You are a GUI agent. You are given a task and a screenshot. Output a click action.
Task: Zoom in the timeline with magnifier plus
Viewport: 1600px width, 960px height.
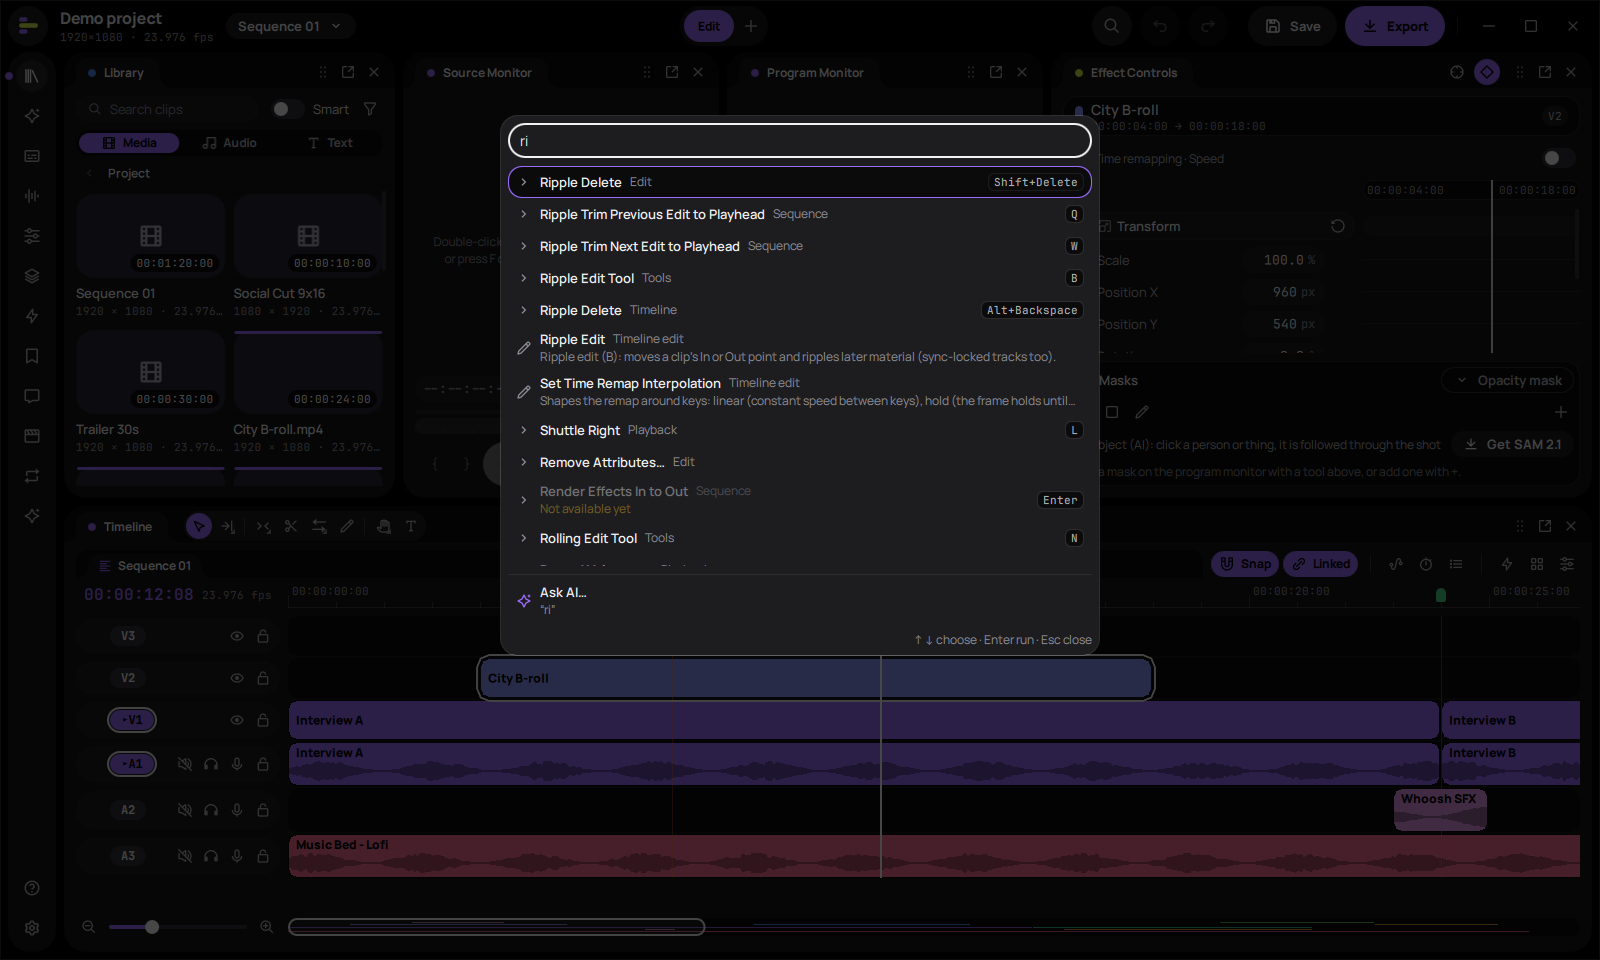266,927
